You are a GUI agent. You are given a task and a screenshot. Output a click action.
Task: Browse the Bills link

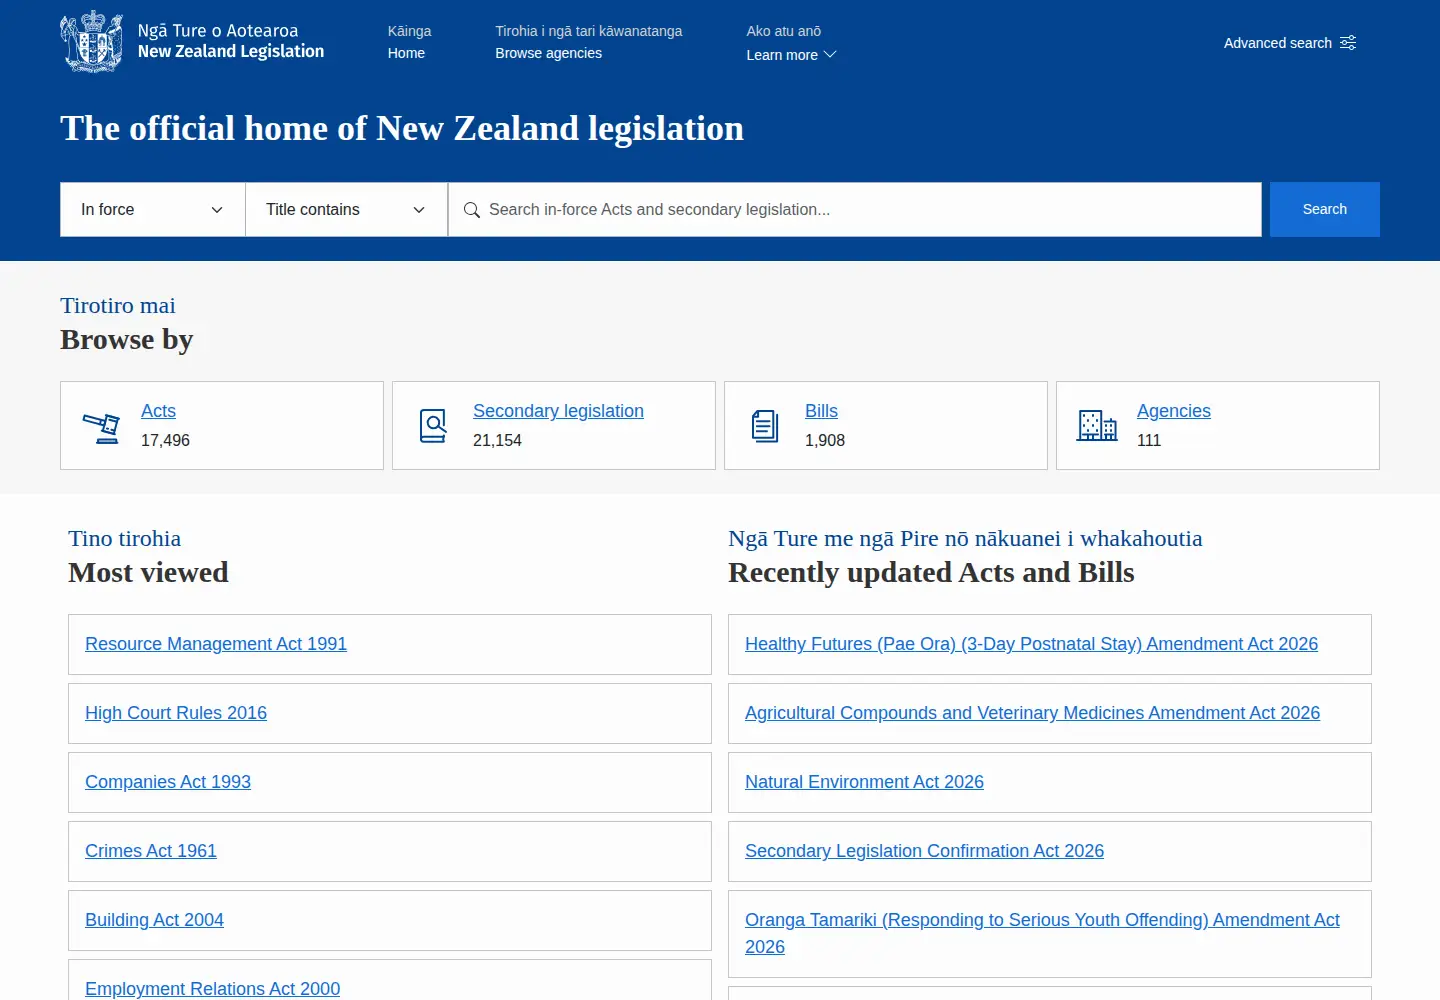[x=821, y=411]
